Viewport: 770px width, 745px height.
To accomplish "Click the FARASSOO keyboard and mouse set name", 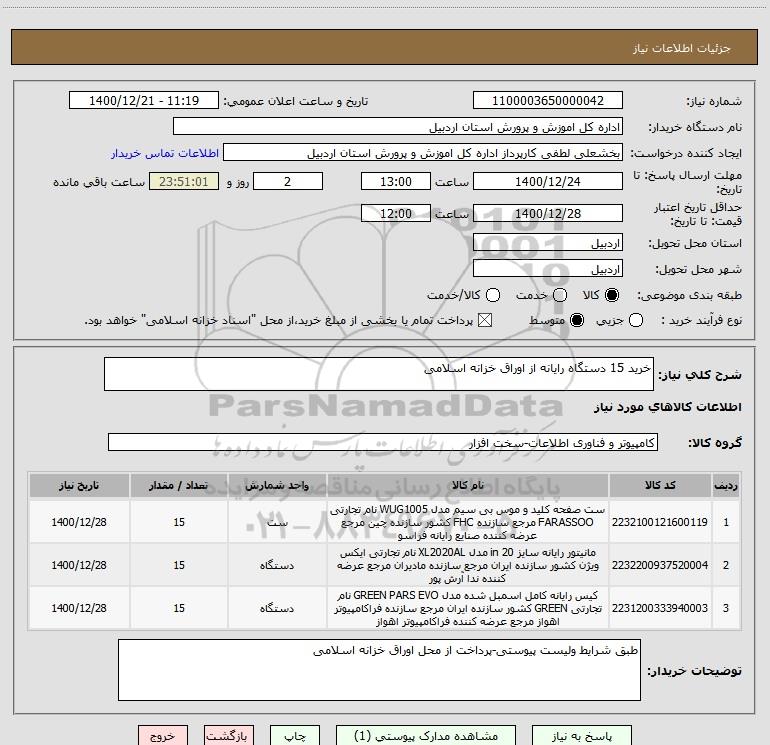I will tap(468, 522).
